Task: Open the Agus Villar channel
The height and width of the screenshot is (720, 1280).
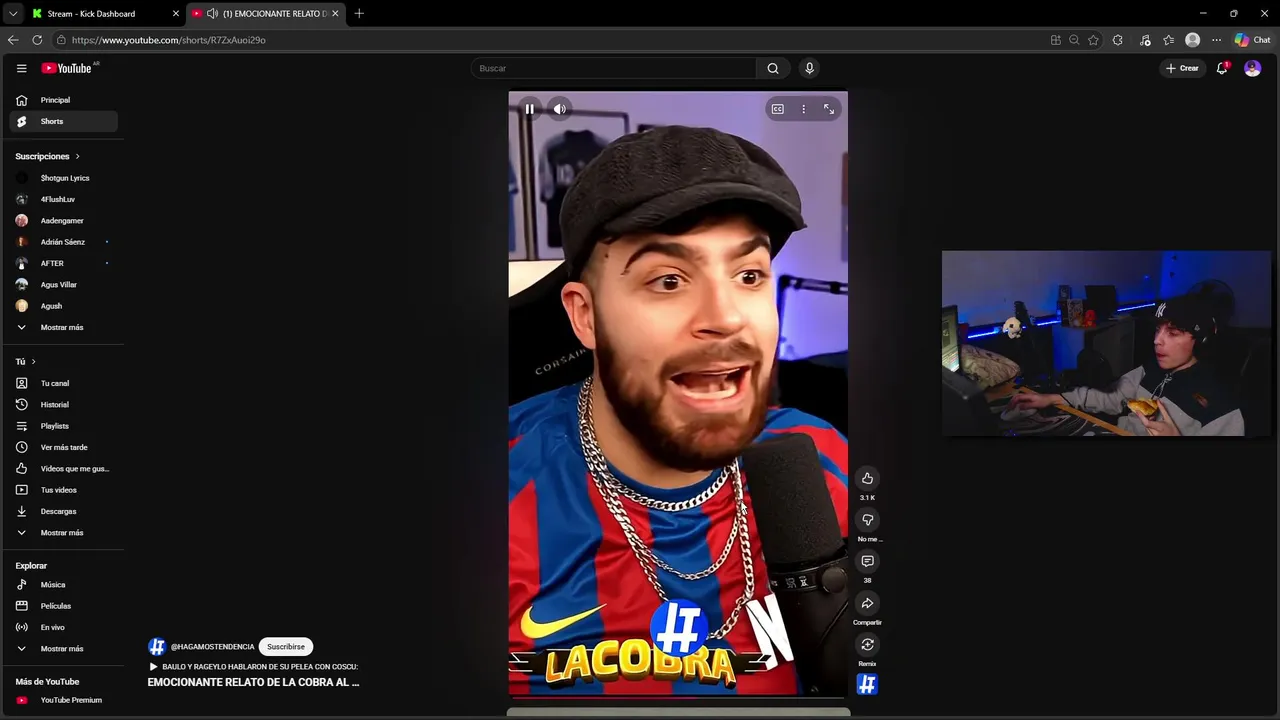Action: [64, 284]
